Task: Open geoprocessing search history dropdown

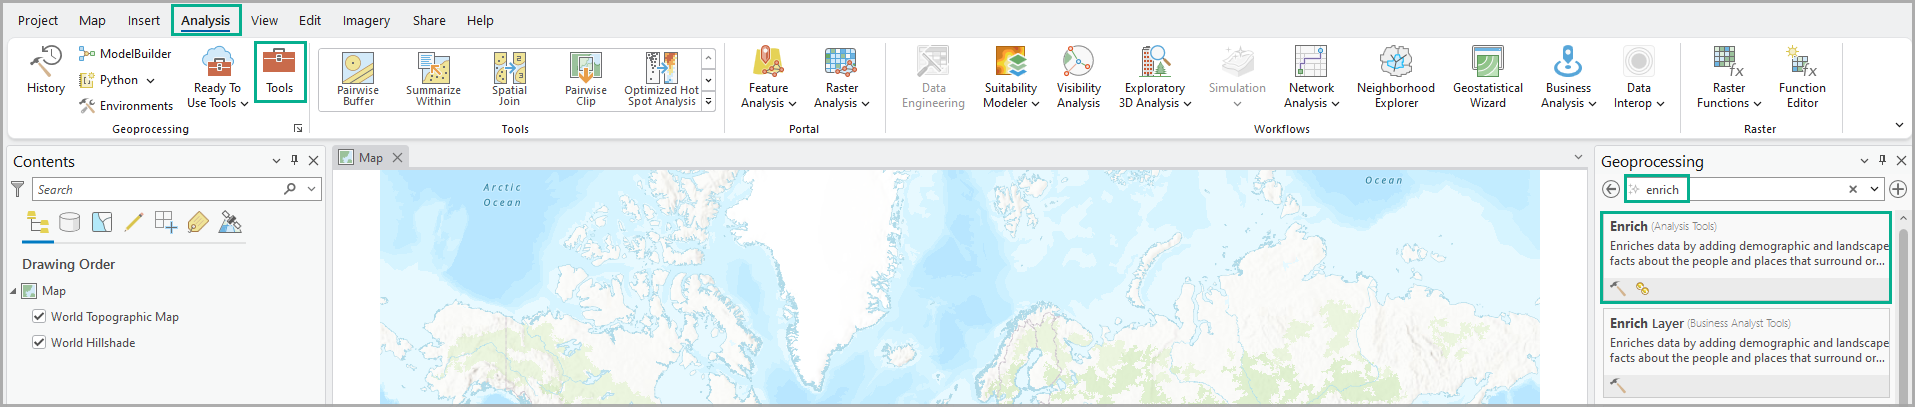Action: [1874, 189]
